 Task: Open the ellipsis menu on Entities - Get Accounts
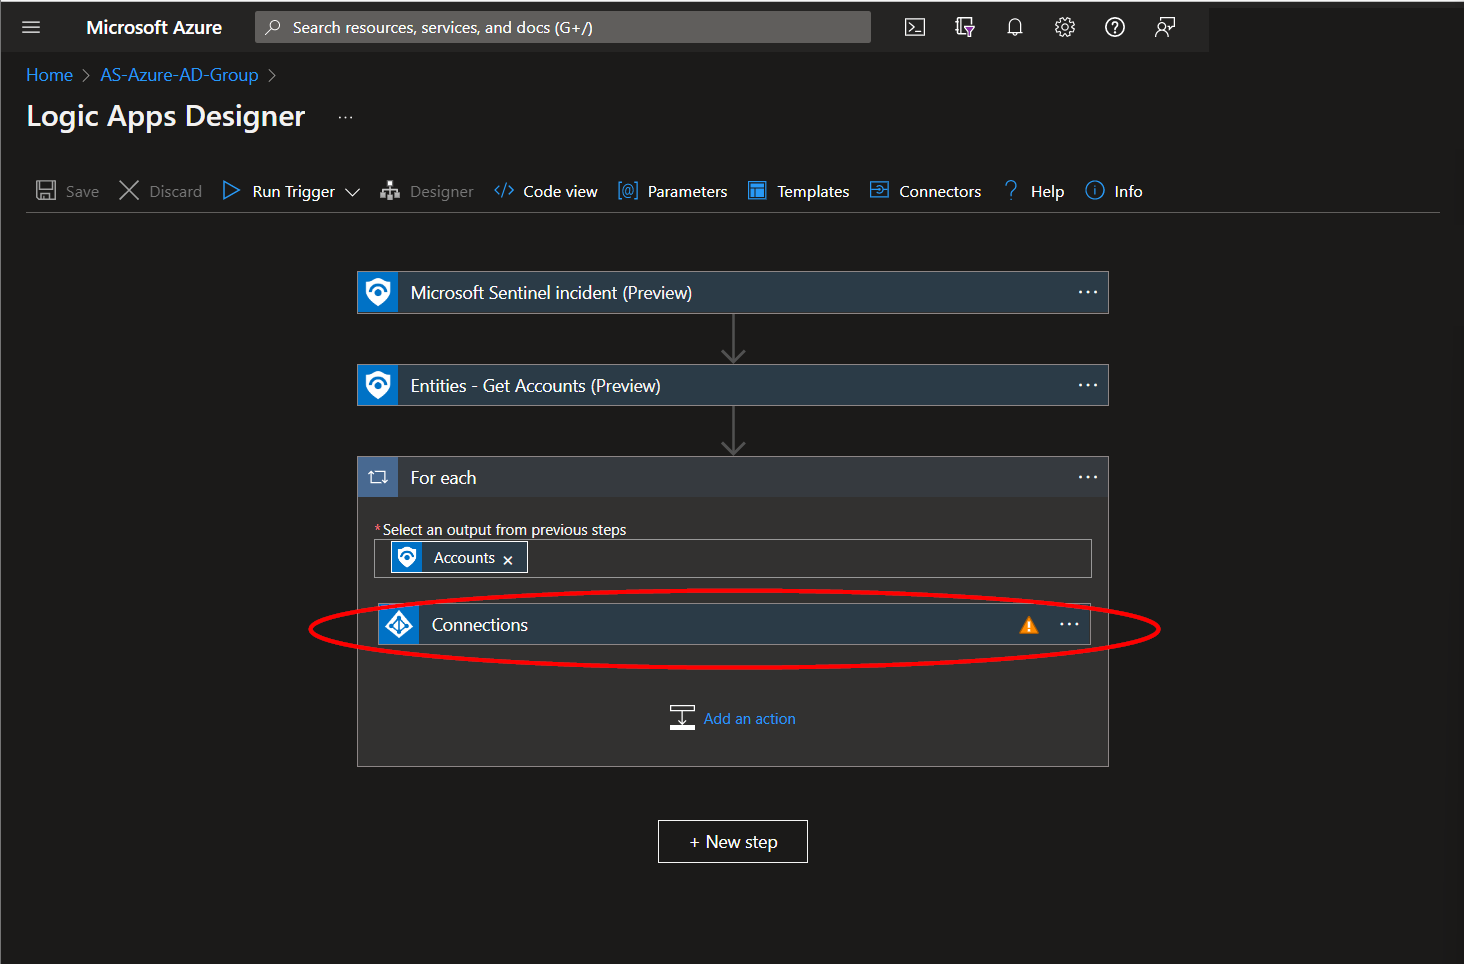click(x=1088, y=385)
